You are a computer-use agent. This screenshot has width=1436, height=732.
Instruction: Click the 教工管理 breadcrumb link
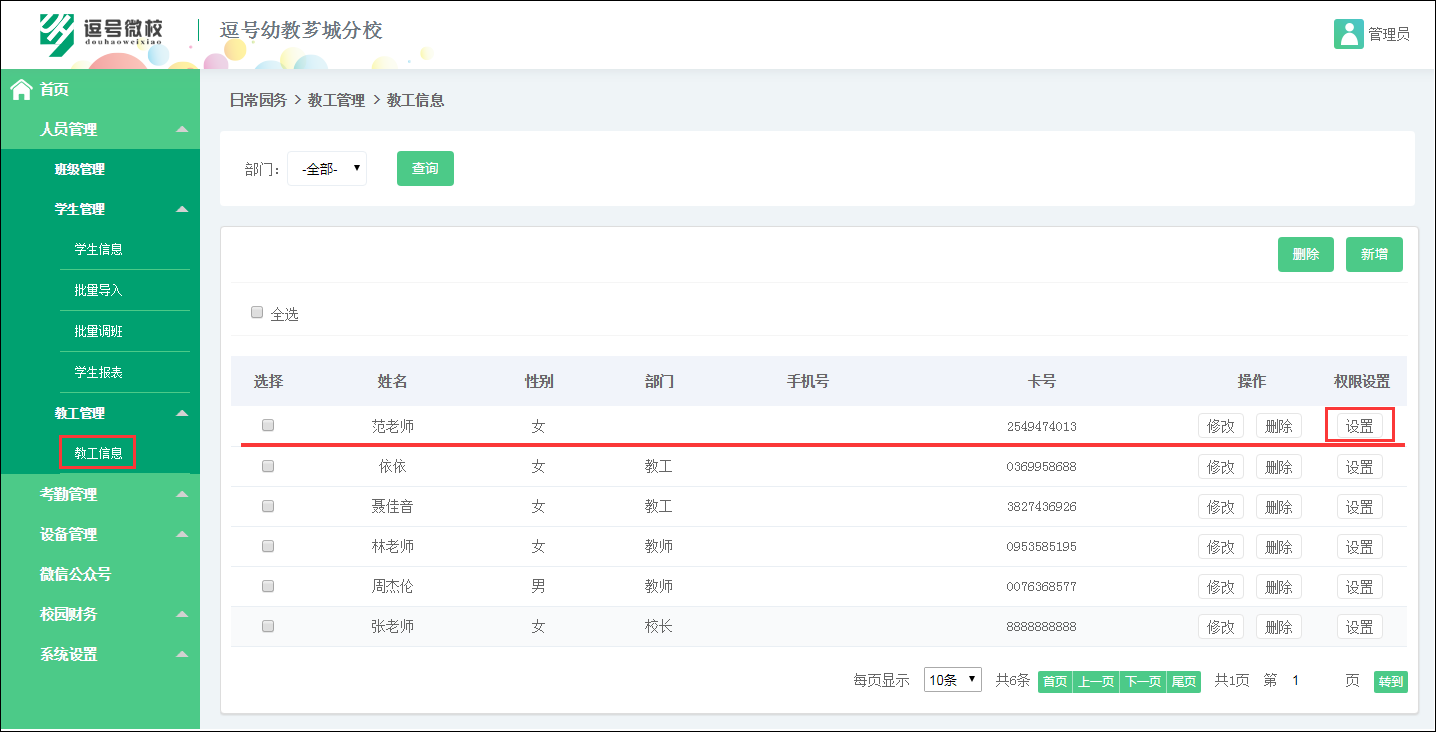pyautogui.click(x=336, y=100)
